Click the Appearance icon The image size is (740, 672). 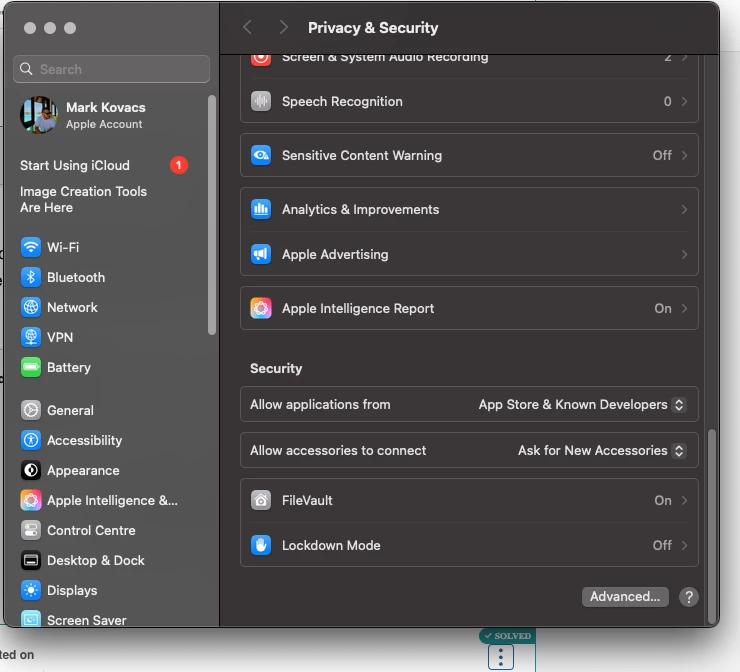31,470
